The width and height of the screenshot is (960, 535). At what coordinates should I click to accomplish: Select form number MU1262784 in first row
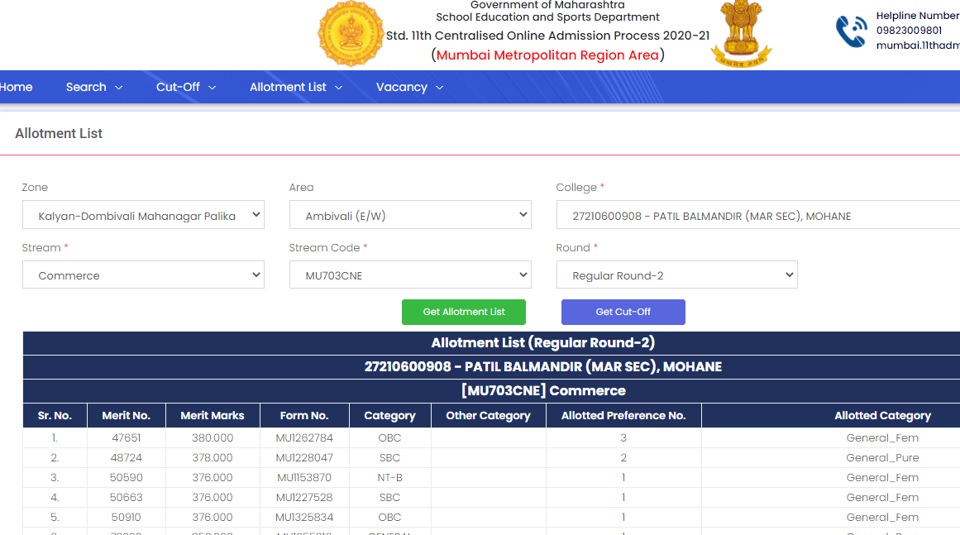tap(304, 438)
